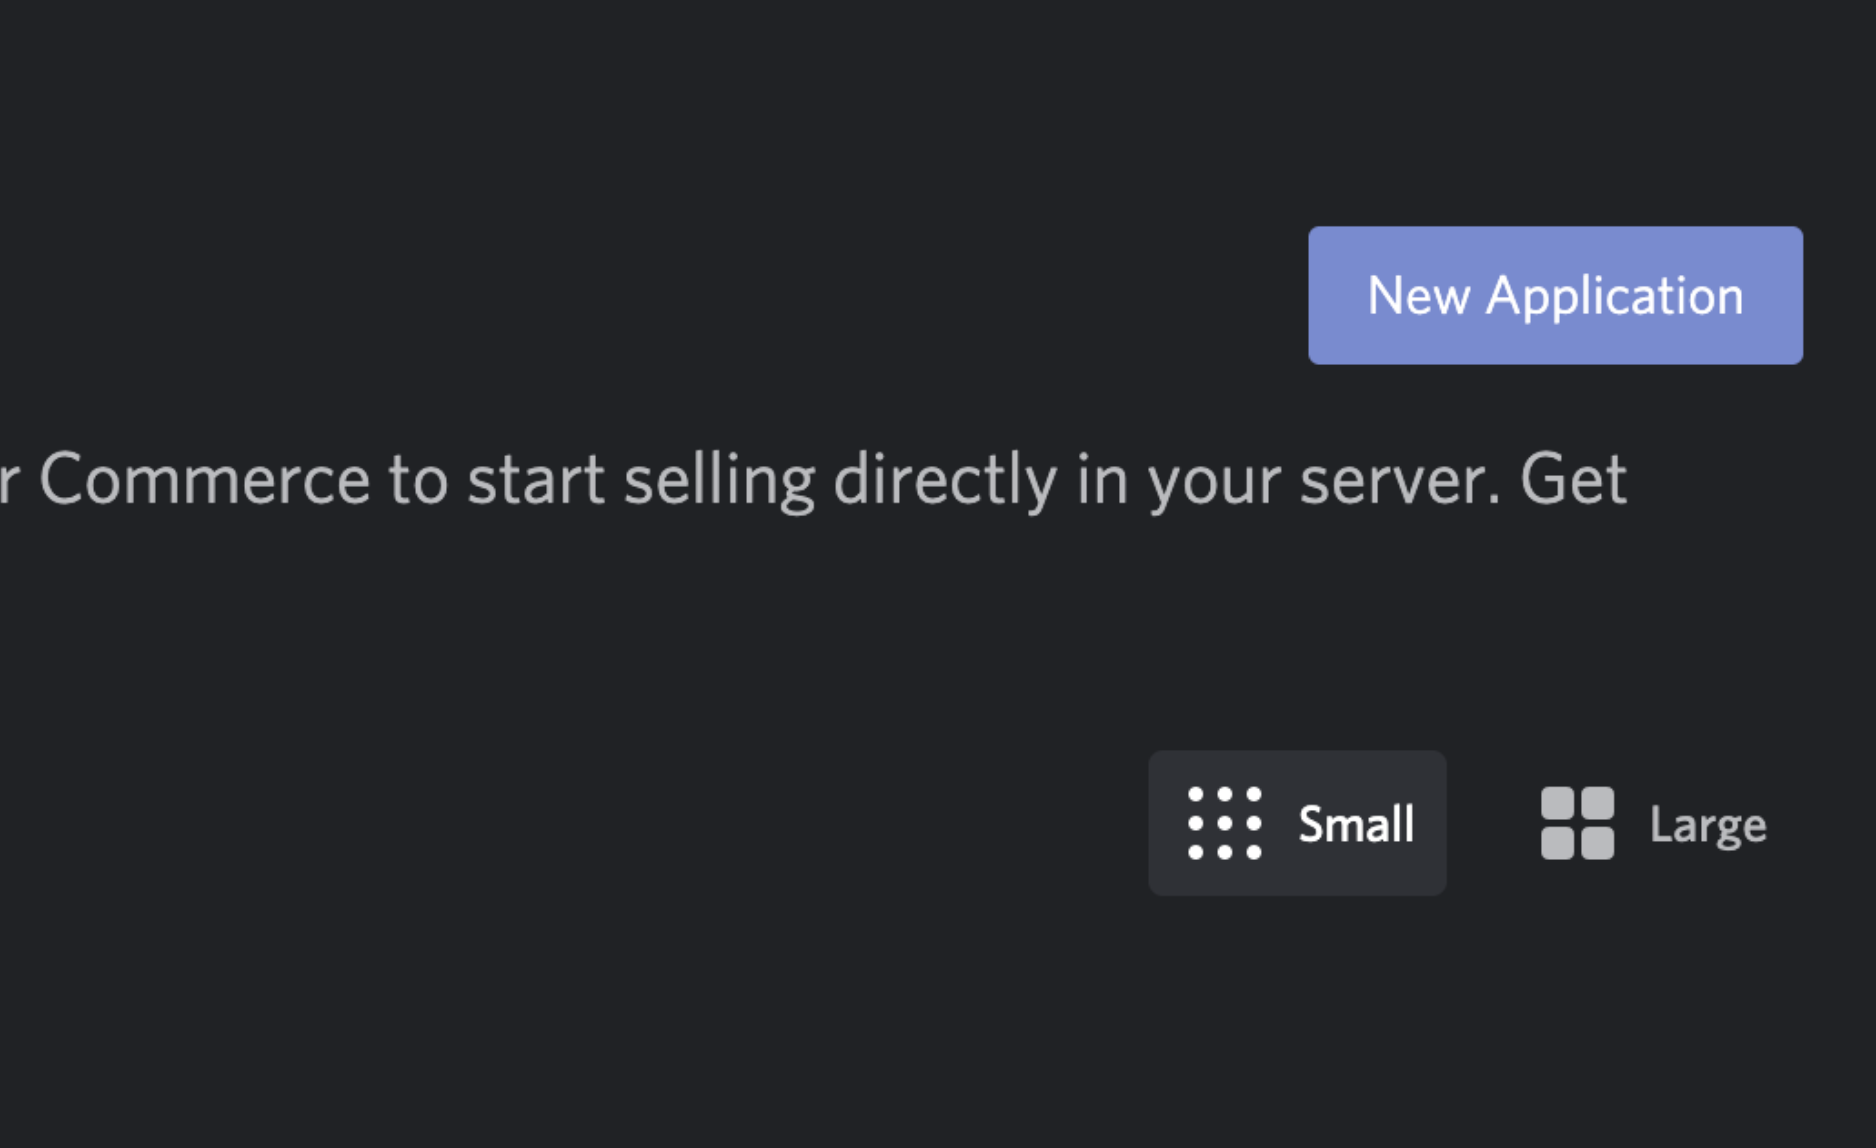Select the four-square Large view icon

coord(1576,822)
